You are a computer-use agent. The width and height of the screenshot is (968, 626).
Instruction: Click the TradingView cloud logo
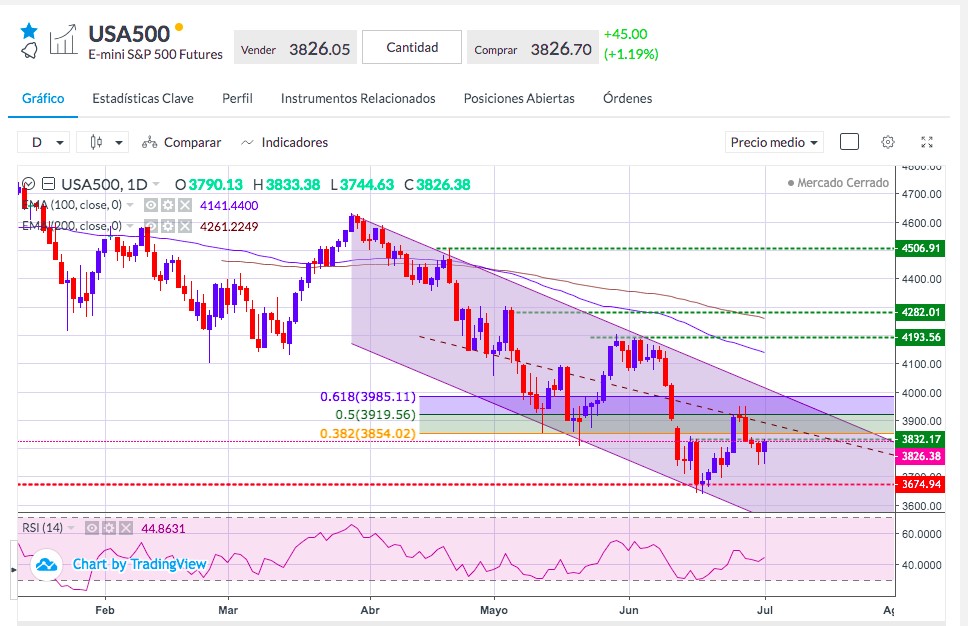pyautogui.click(x=46, y=564)
